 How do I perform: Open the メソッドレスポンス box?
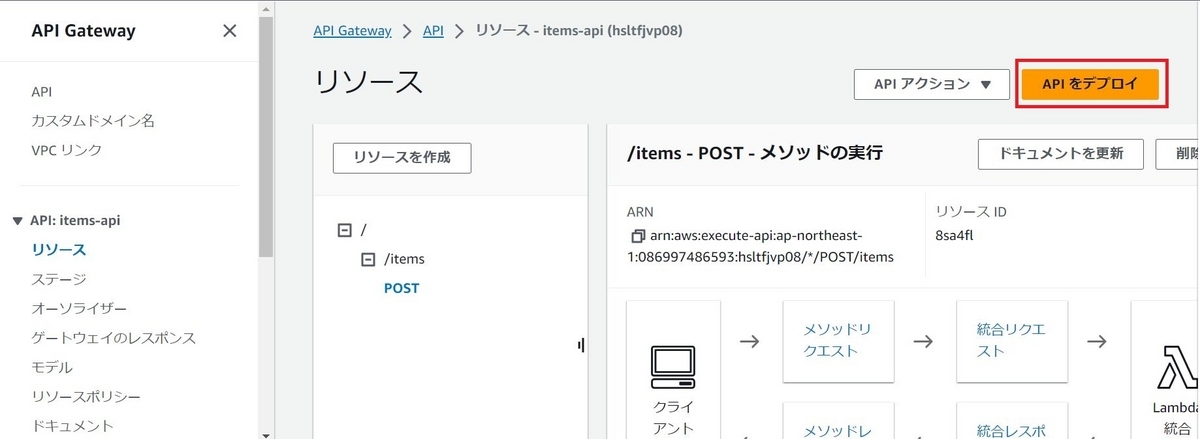point(838,420)
